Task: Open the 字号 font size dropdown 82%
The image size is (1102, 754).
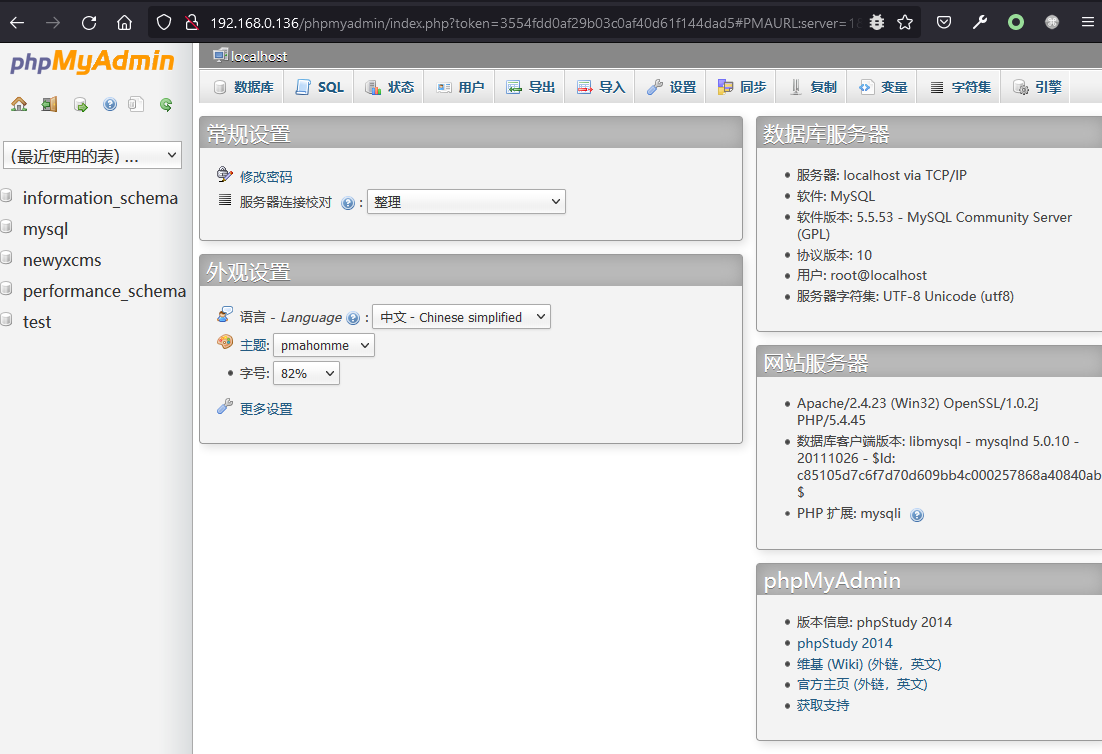Action: click(x=306, y=373)
